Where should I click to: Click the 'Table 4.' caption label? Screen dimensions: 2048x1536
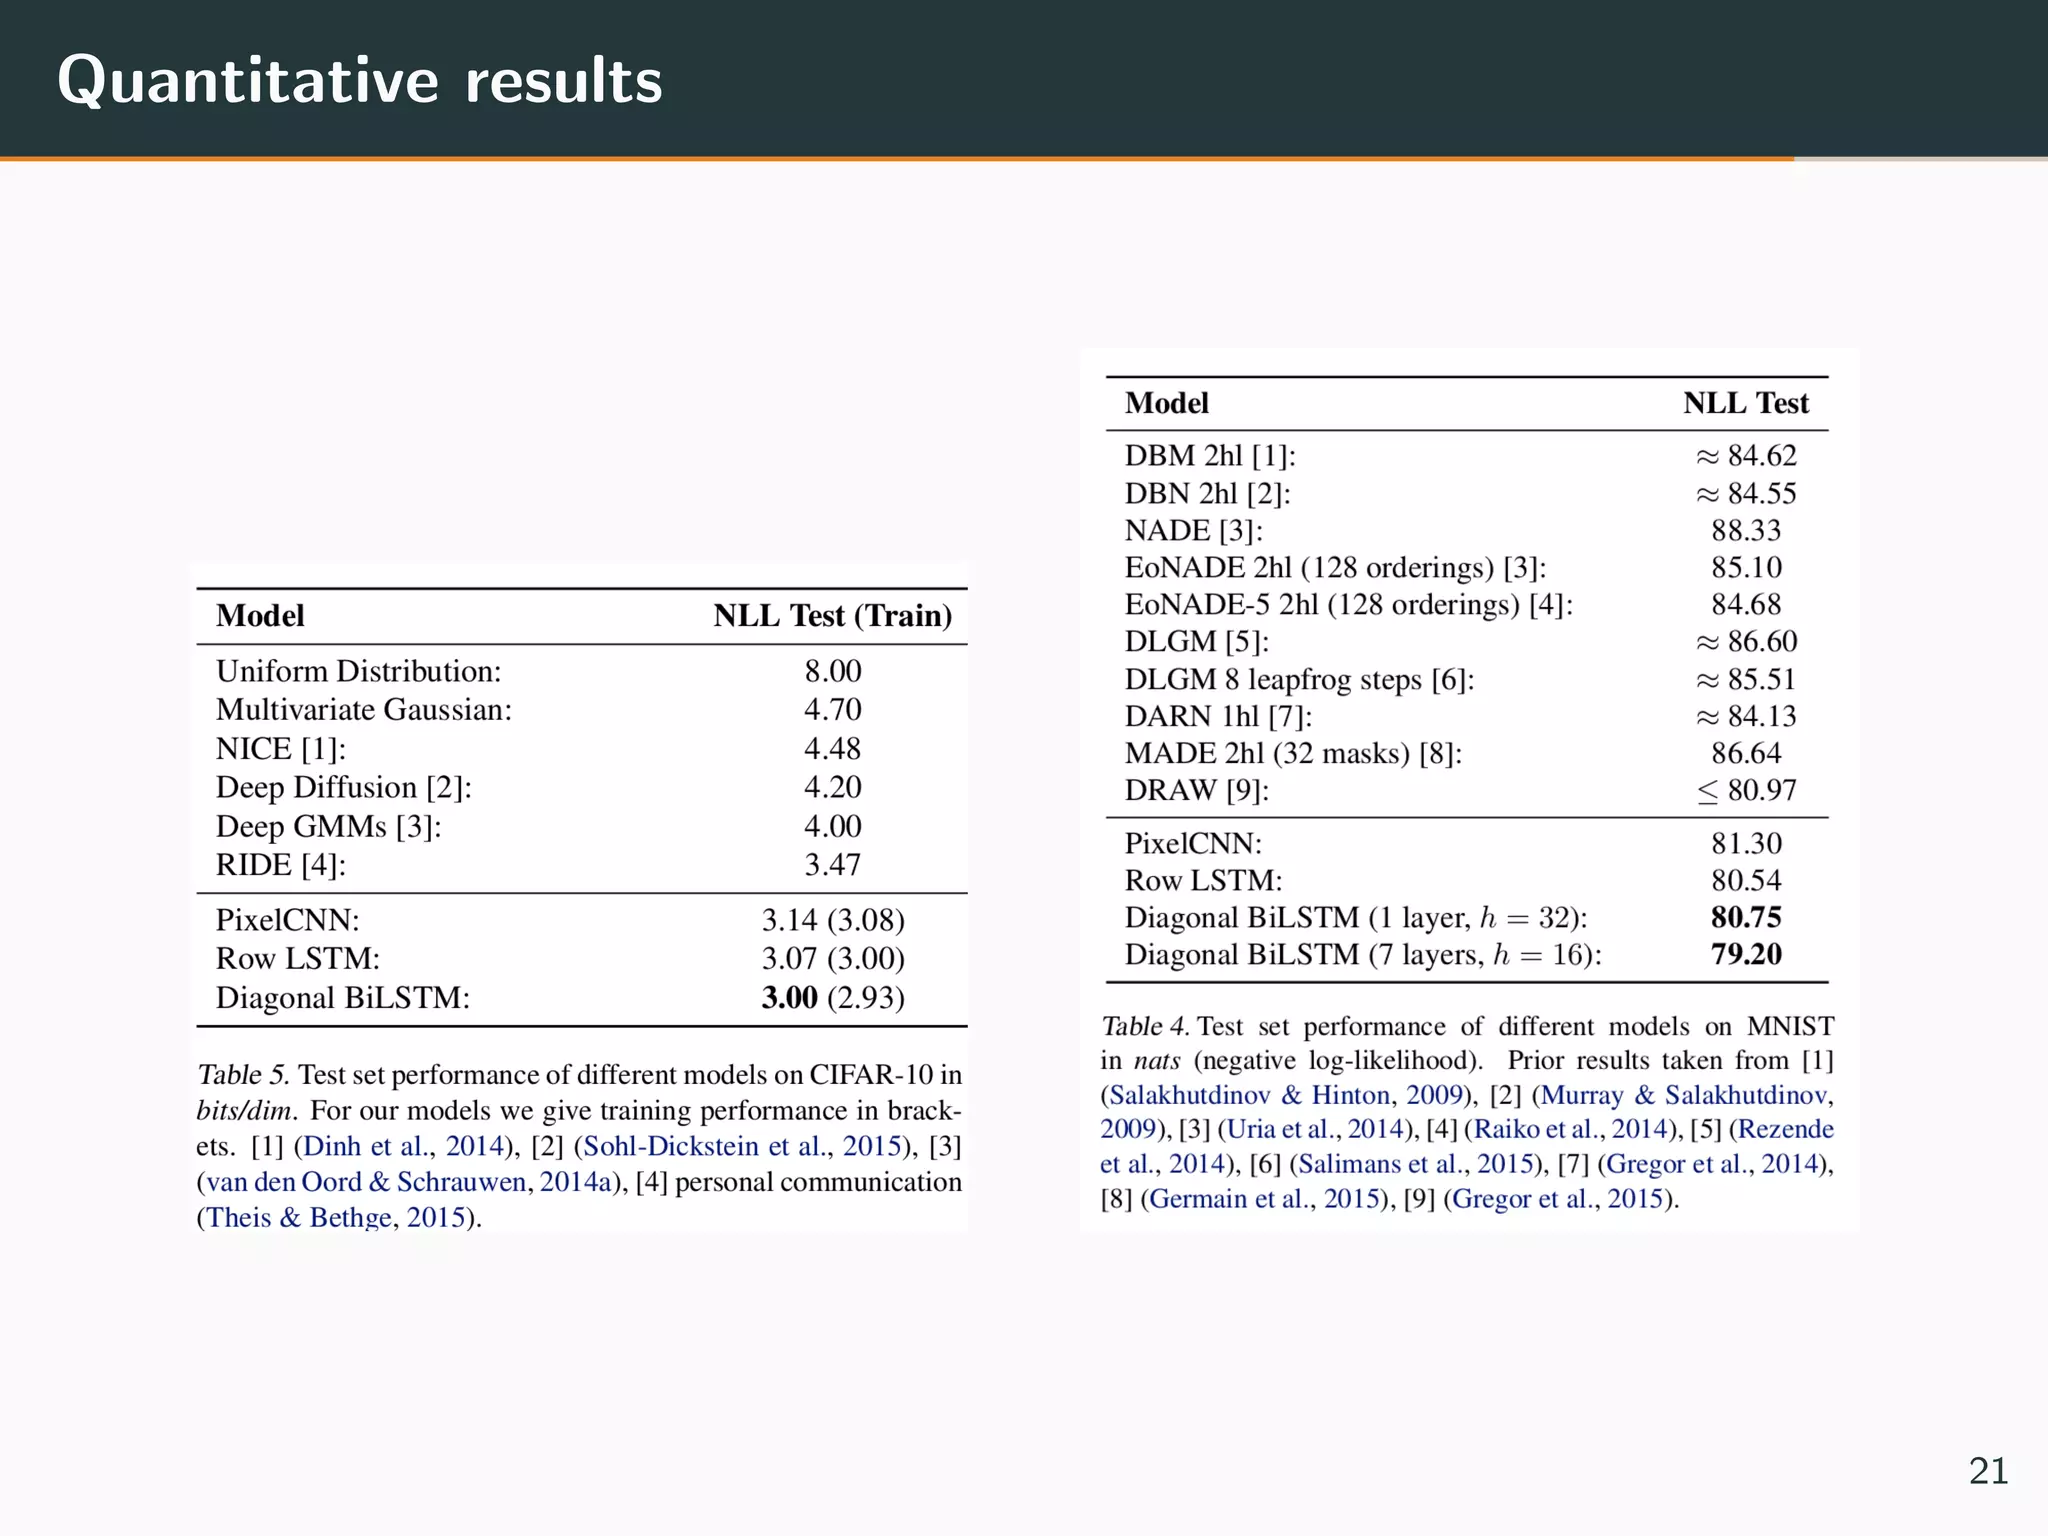click(x=1145, y=1027)
